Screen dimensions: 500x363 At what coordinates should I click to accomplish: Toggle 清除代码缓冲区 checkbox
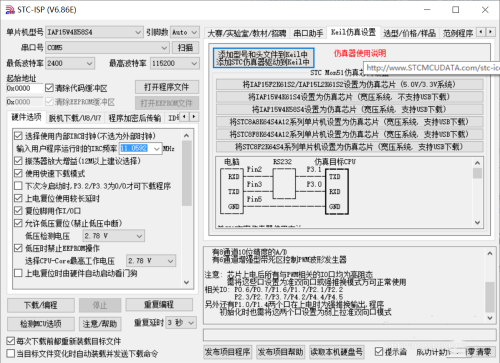pyautogui.click(x=49, y=88)
